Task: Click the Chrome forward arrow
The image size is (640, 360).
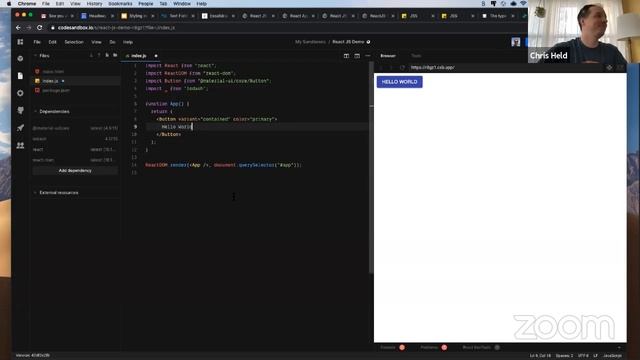Action: (x=29, y=28)
